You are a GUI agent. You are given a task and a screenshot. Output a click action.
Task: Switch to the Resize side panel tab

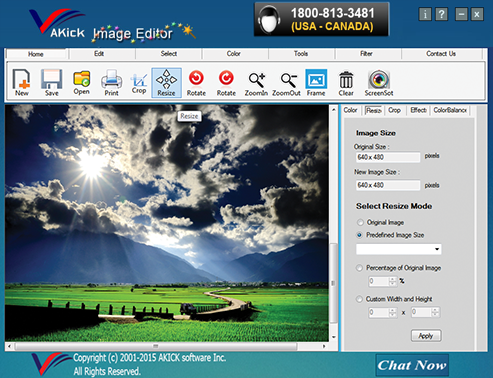pyautogui.click(x=373, y=110)
